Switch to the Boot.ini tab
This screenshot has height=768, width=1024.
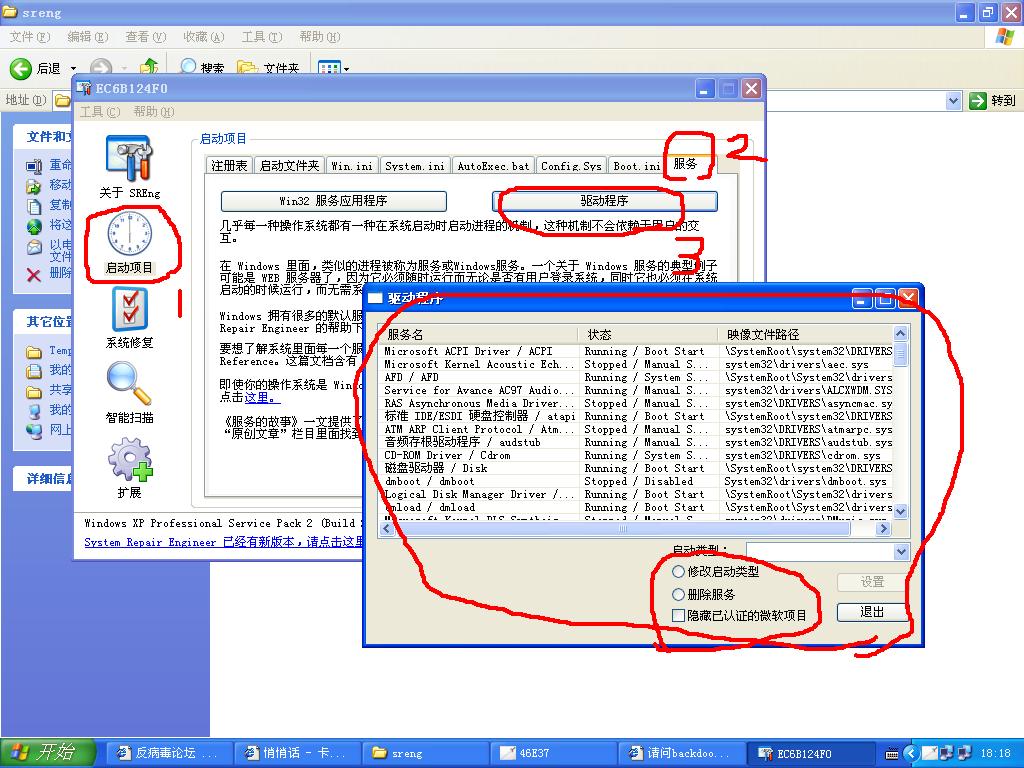pos(636,166)
